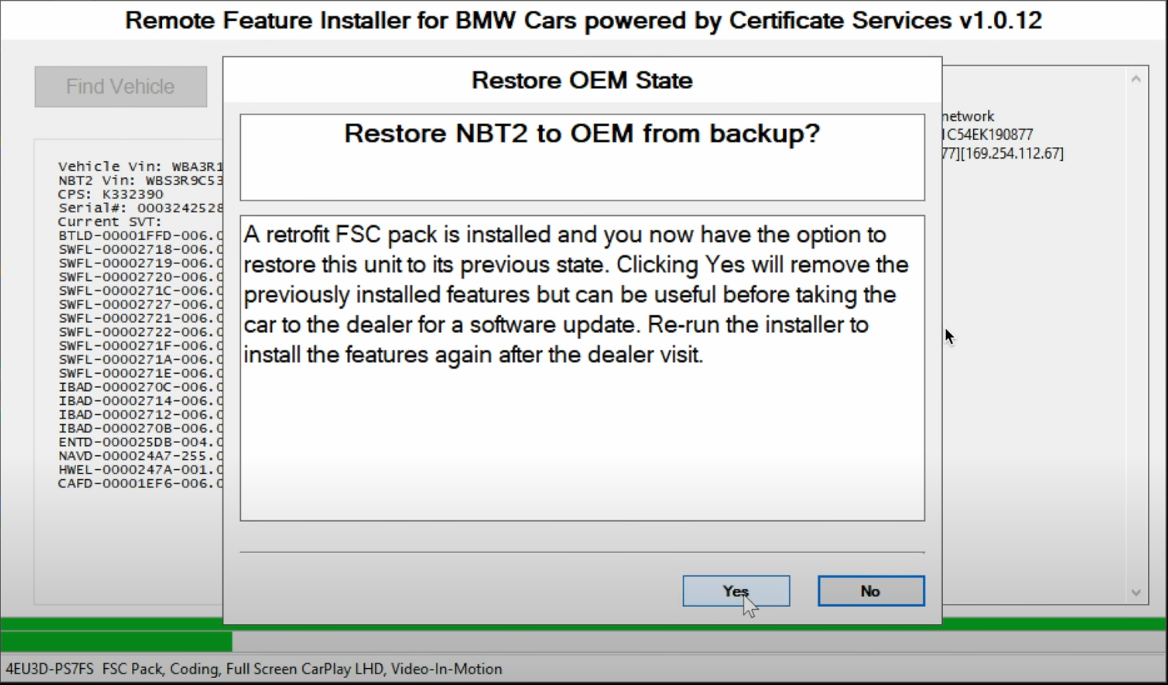Select the SWFL-0000271E entry
The image size is (1168, 685).
141,374
